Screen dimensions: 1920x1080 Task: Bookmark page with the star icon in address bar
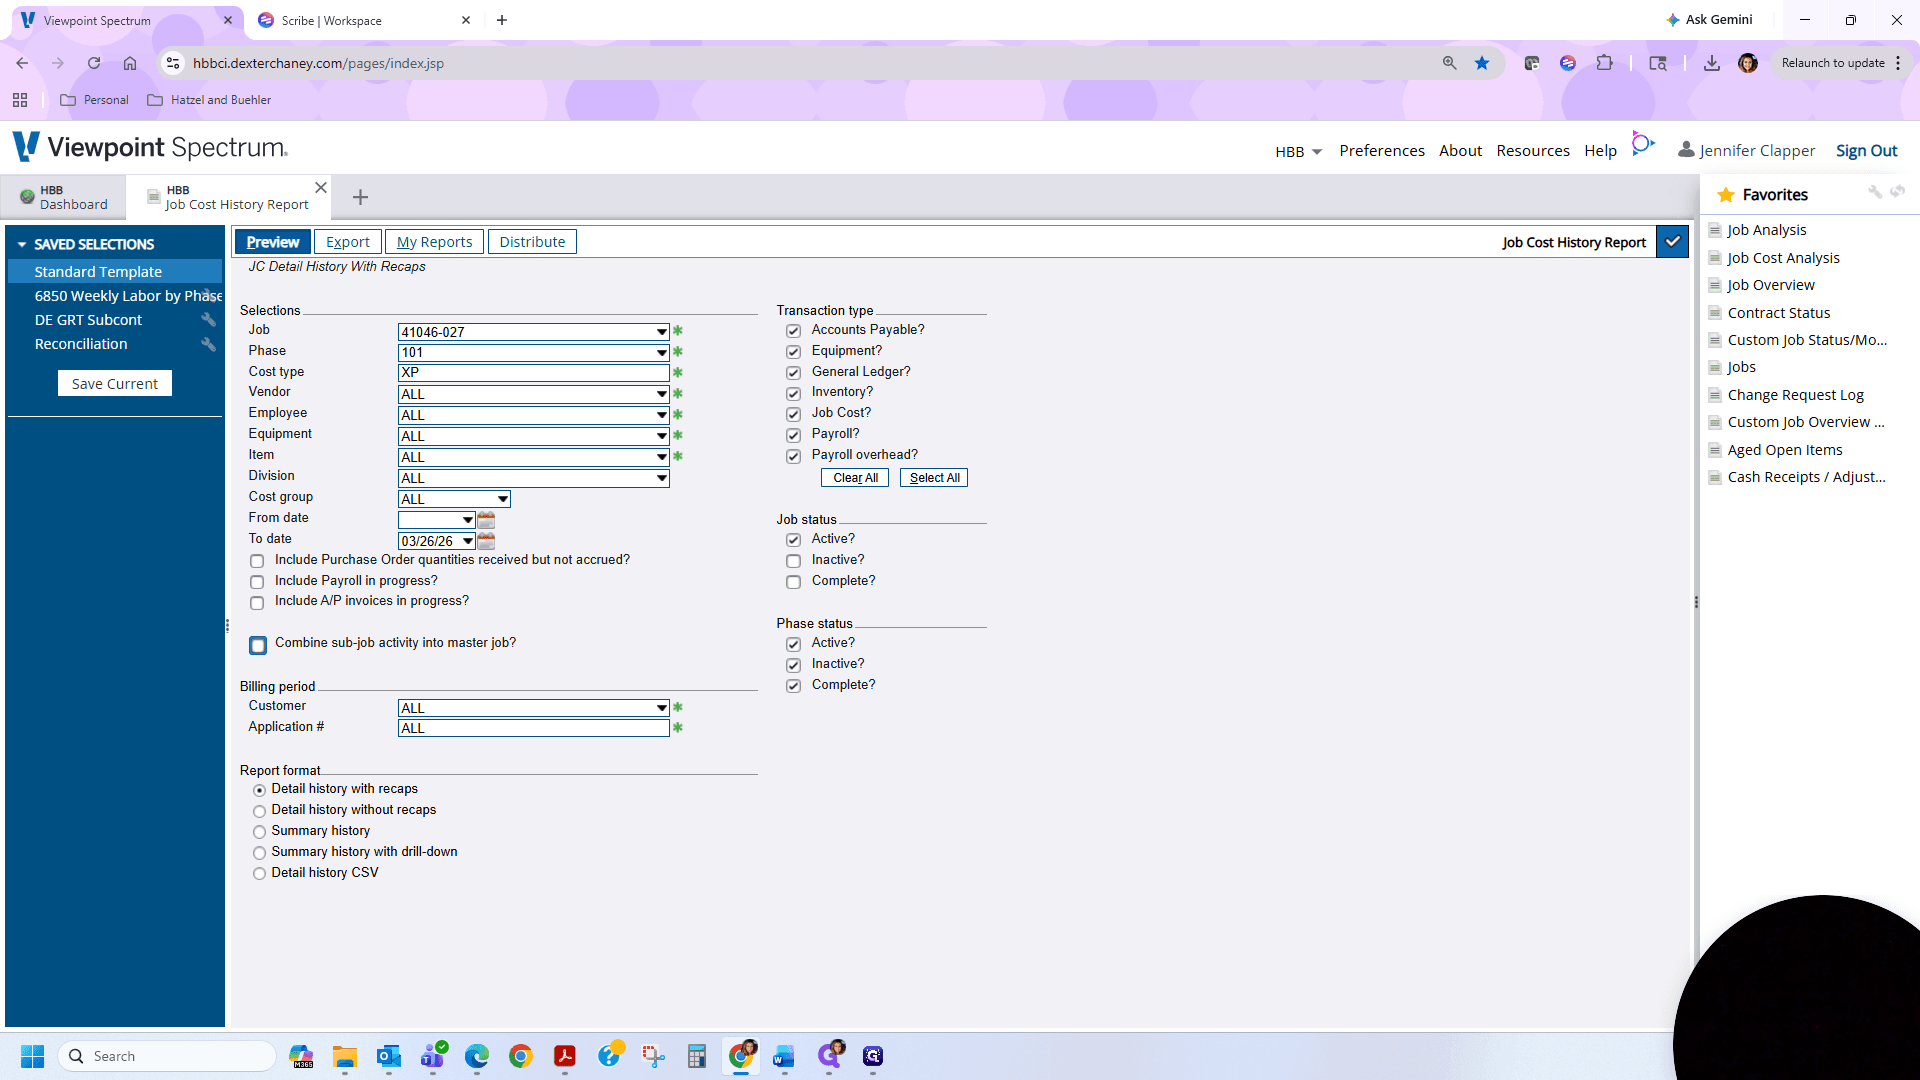1482,63
